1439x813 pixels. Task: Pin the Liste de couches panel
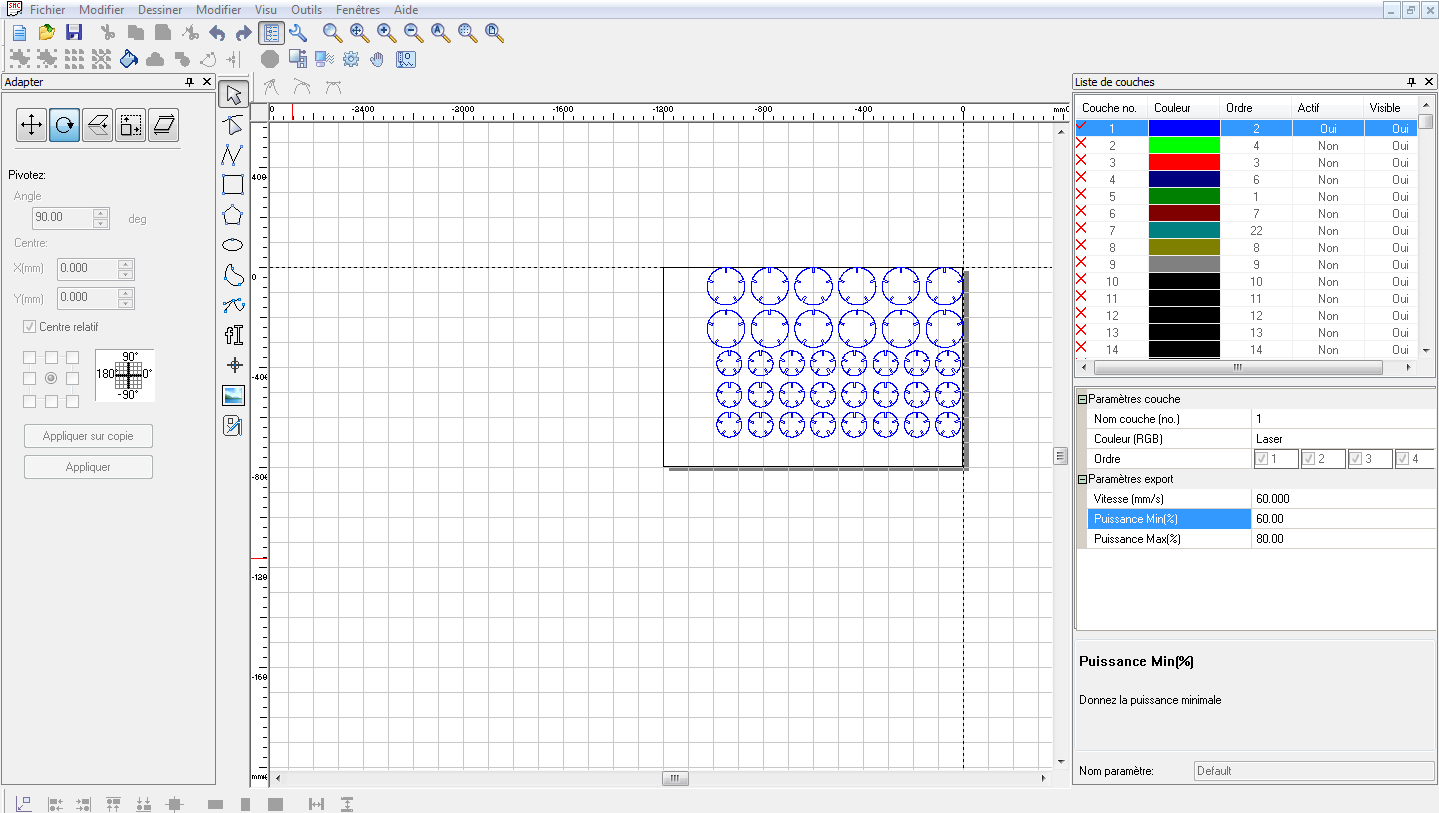pos(1411,82)
